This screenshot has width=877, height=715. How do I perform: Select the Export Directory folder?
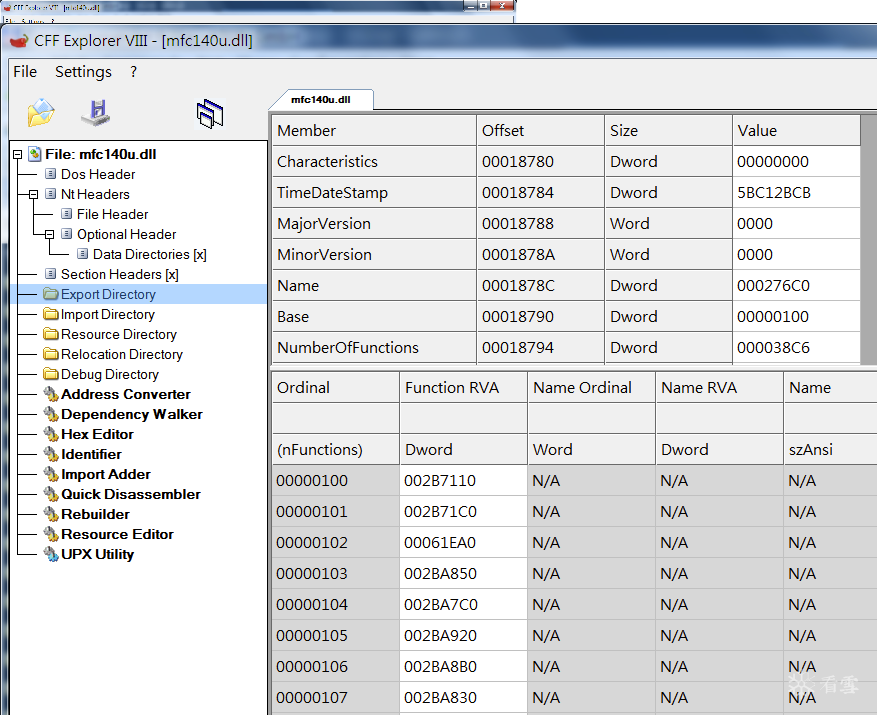click(108, 294)
